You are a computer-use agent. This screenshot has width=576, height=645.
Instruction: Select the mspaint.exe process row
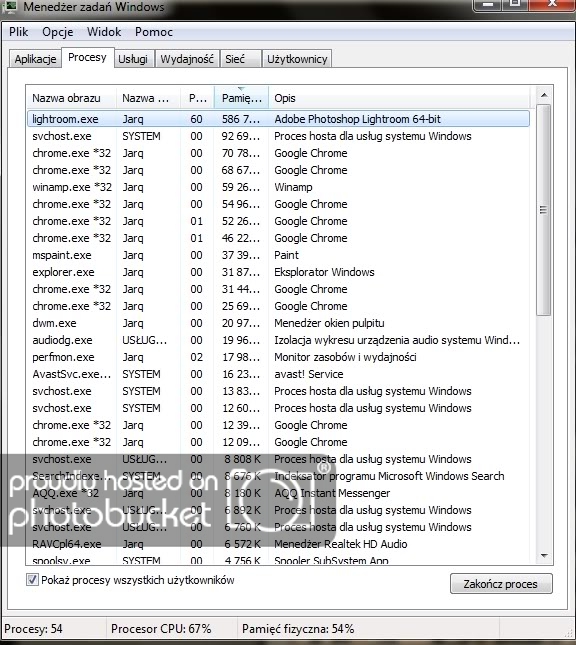pos(278,255)
